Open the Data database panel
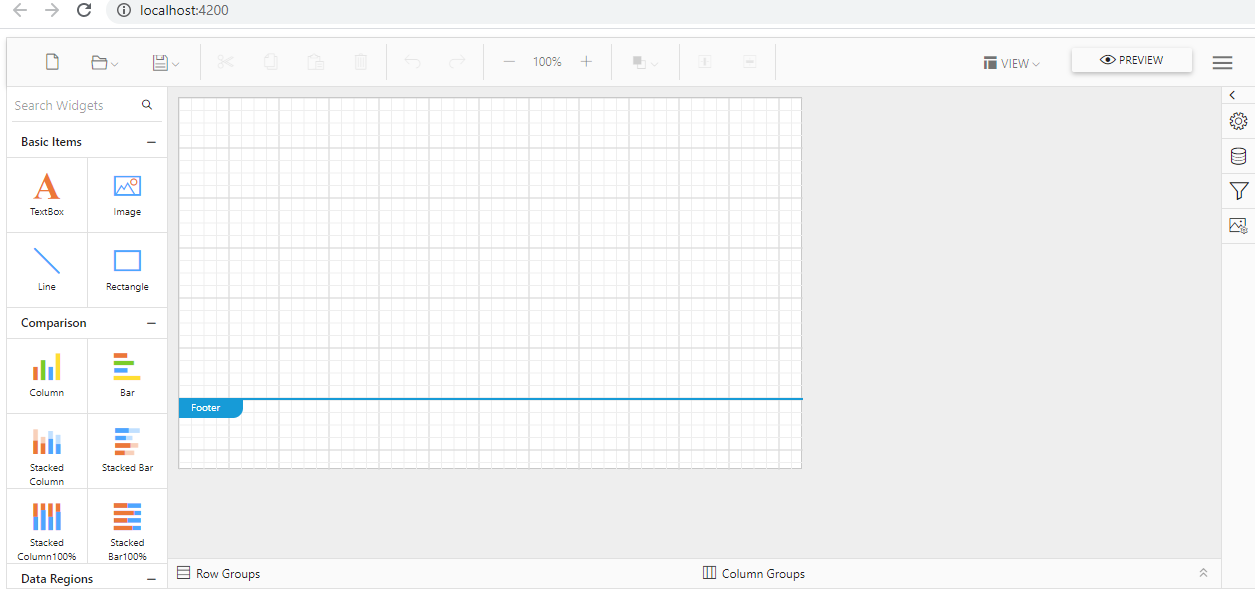The width and height of the screenshot is (1255, 589). tap(1238, 156)
